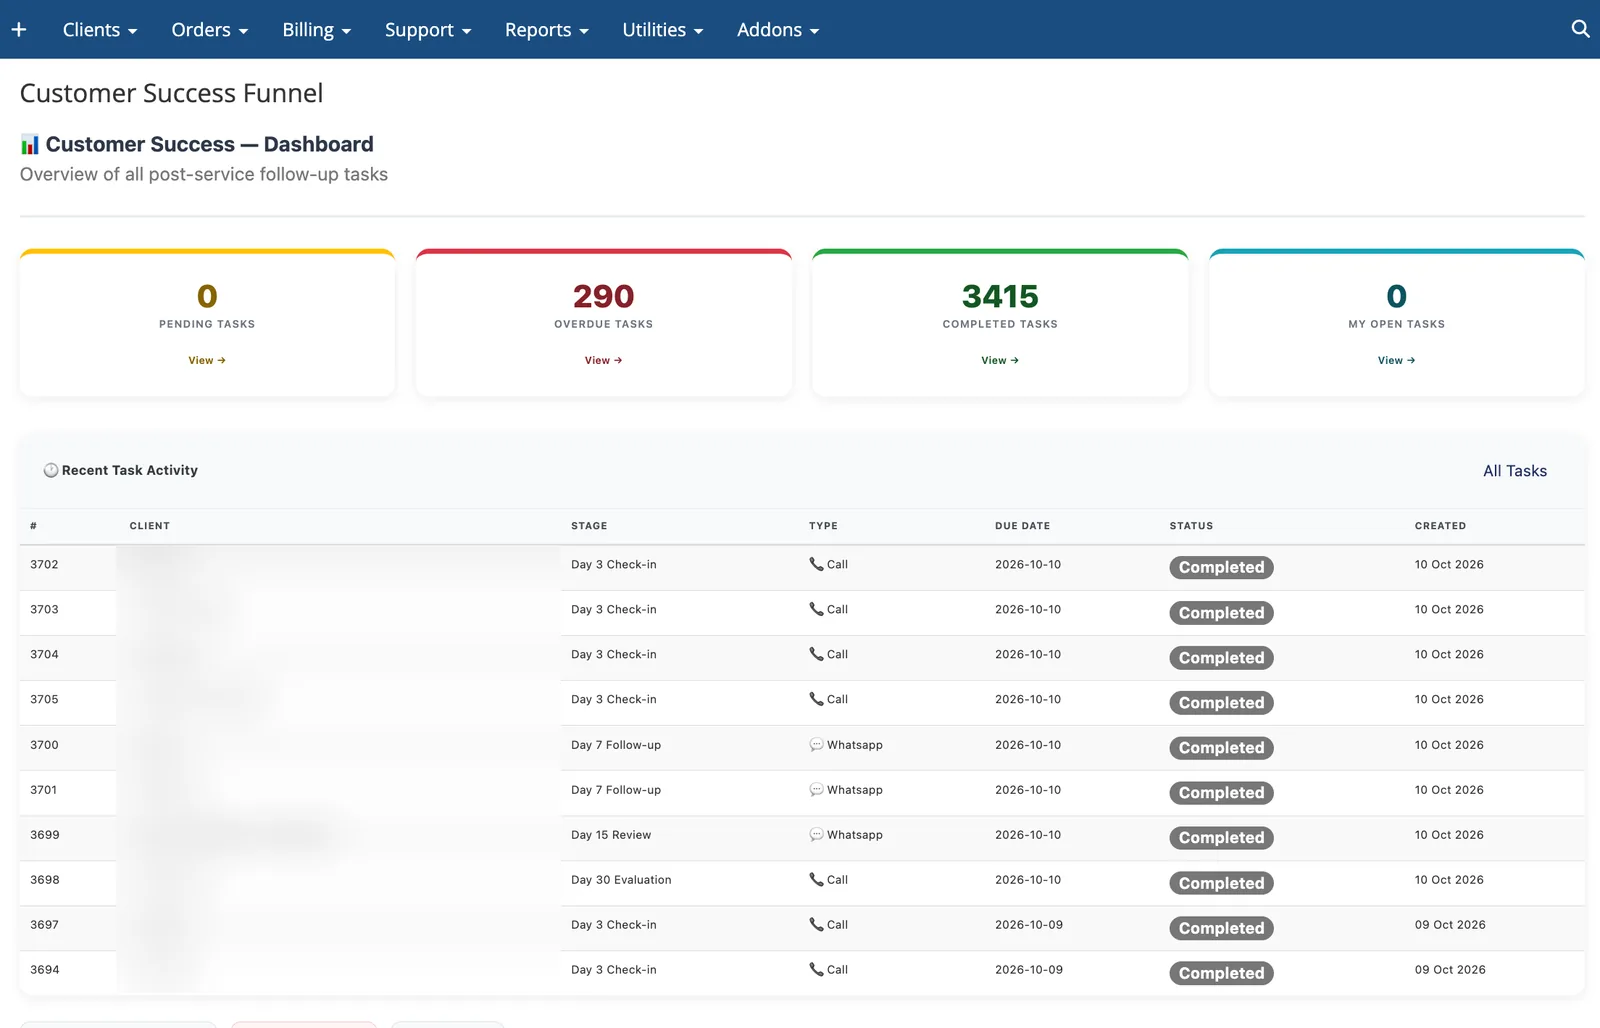The height and width of the screenshot is (1028, 1600).
Task: Expand the Reports dropdown menu
Action: (547, 30)
